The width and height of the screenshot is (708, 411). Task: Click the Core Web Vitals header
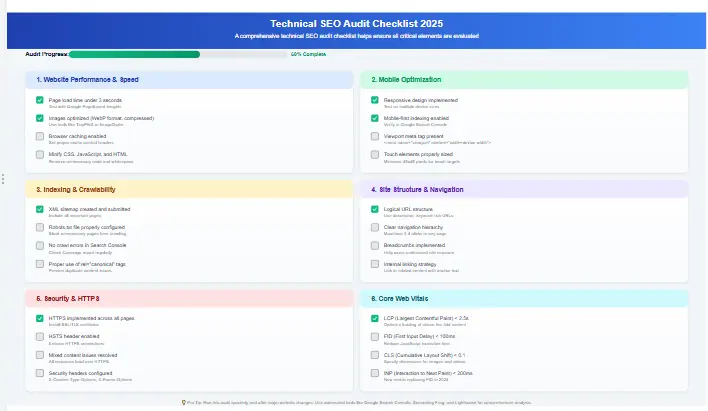click(524, 299)
